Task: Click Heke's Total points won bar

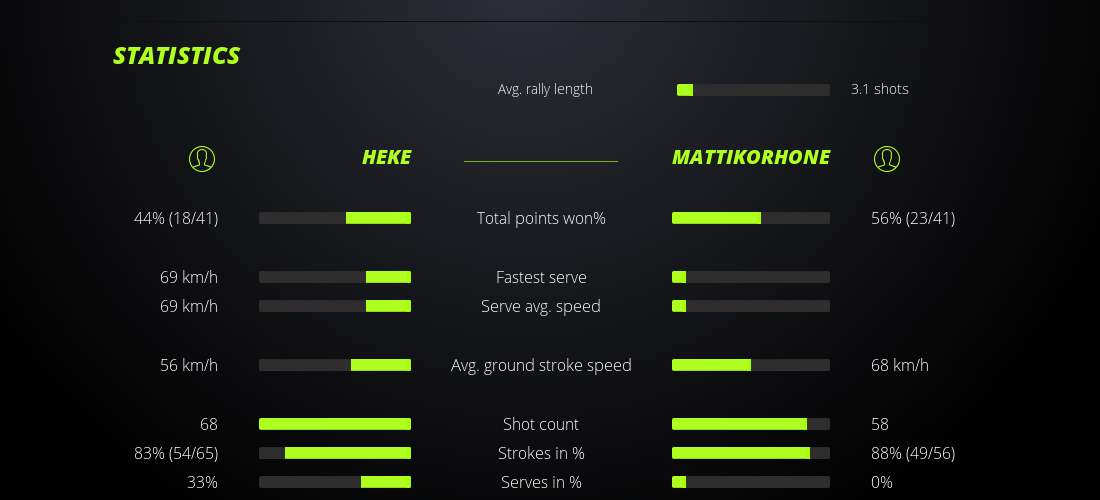Action: [335, 218]
